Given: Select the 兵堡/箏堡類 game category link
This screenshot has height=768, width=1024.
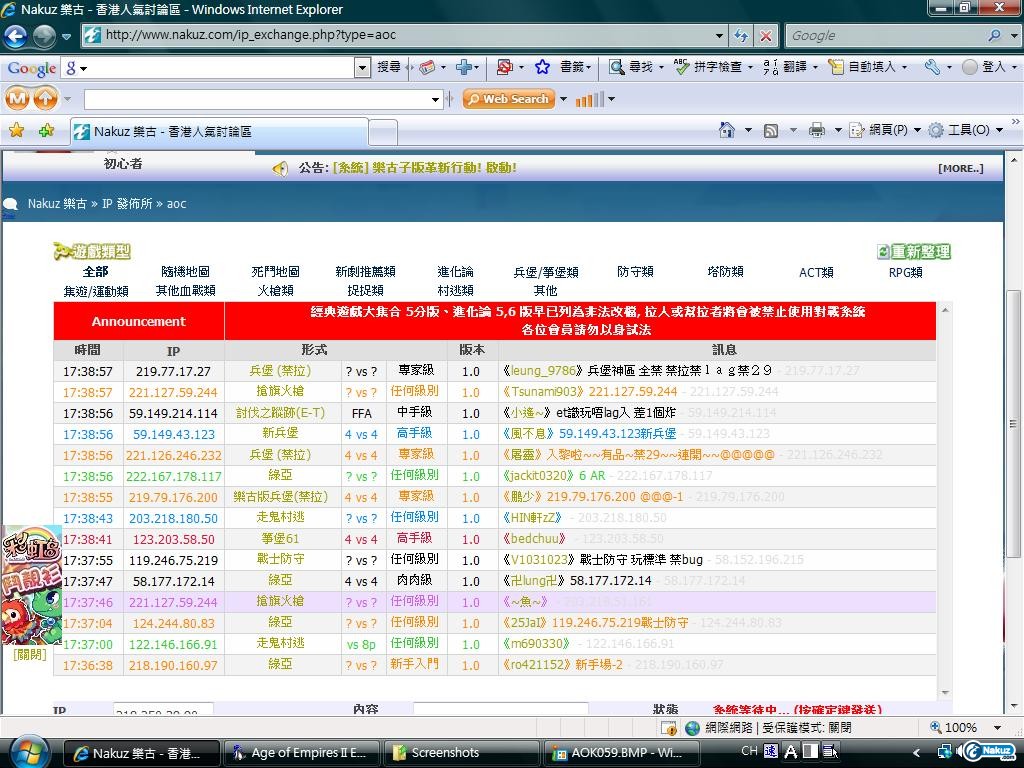Looking at the screenshot, I should 545,272.
